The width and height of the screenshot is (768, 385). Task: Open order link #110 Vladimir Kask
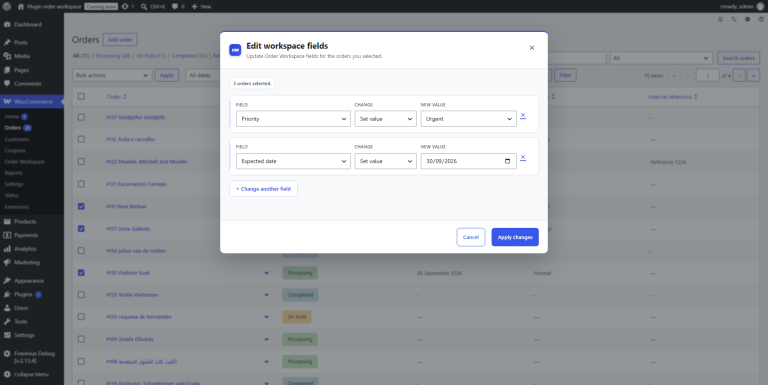point(128,273)
